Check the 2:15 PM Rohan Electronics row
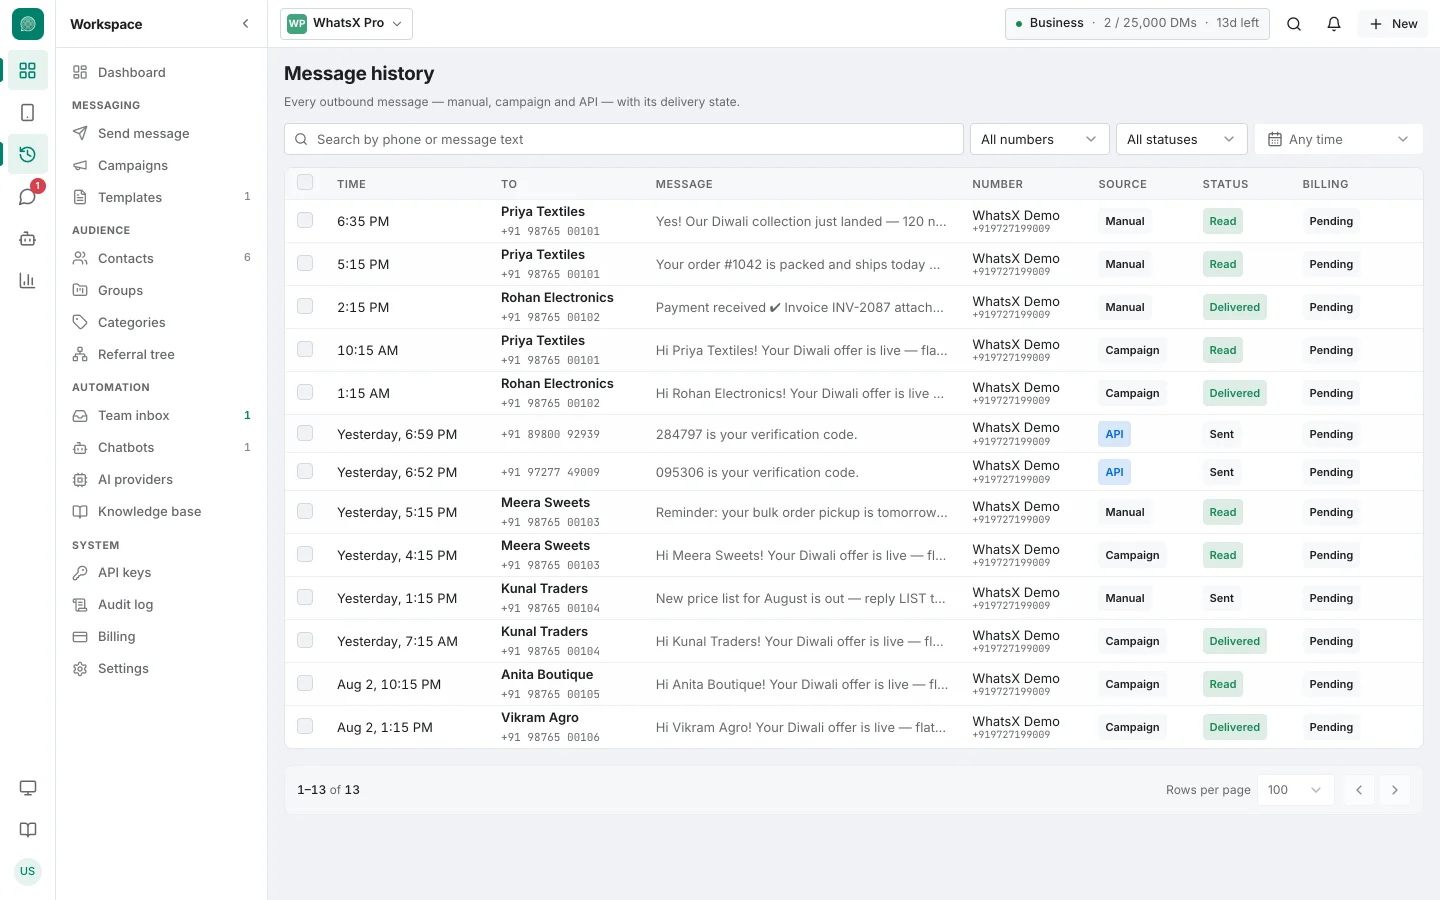Screen dimensions: 1440x900 (305, 306)
